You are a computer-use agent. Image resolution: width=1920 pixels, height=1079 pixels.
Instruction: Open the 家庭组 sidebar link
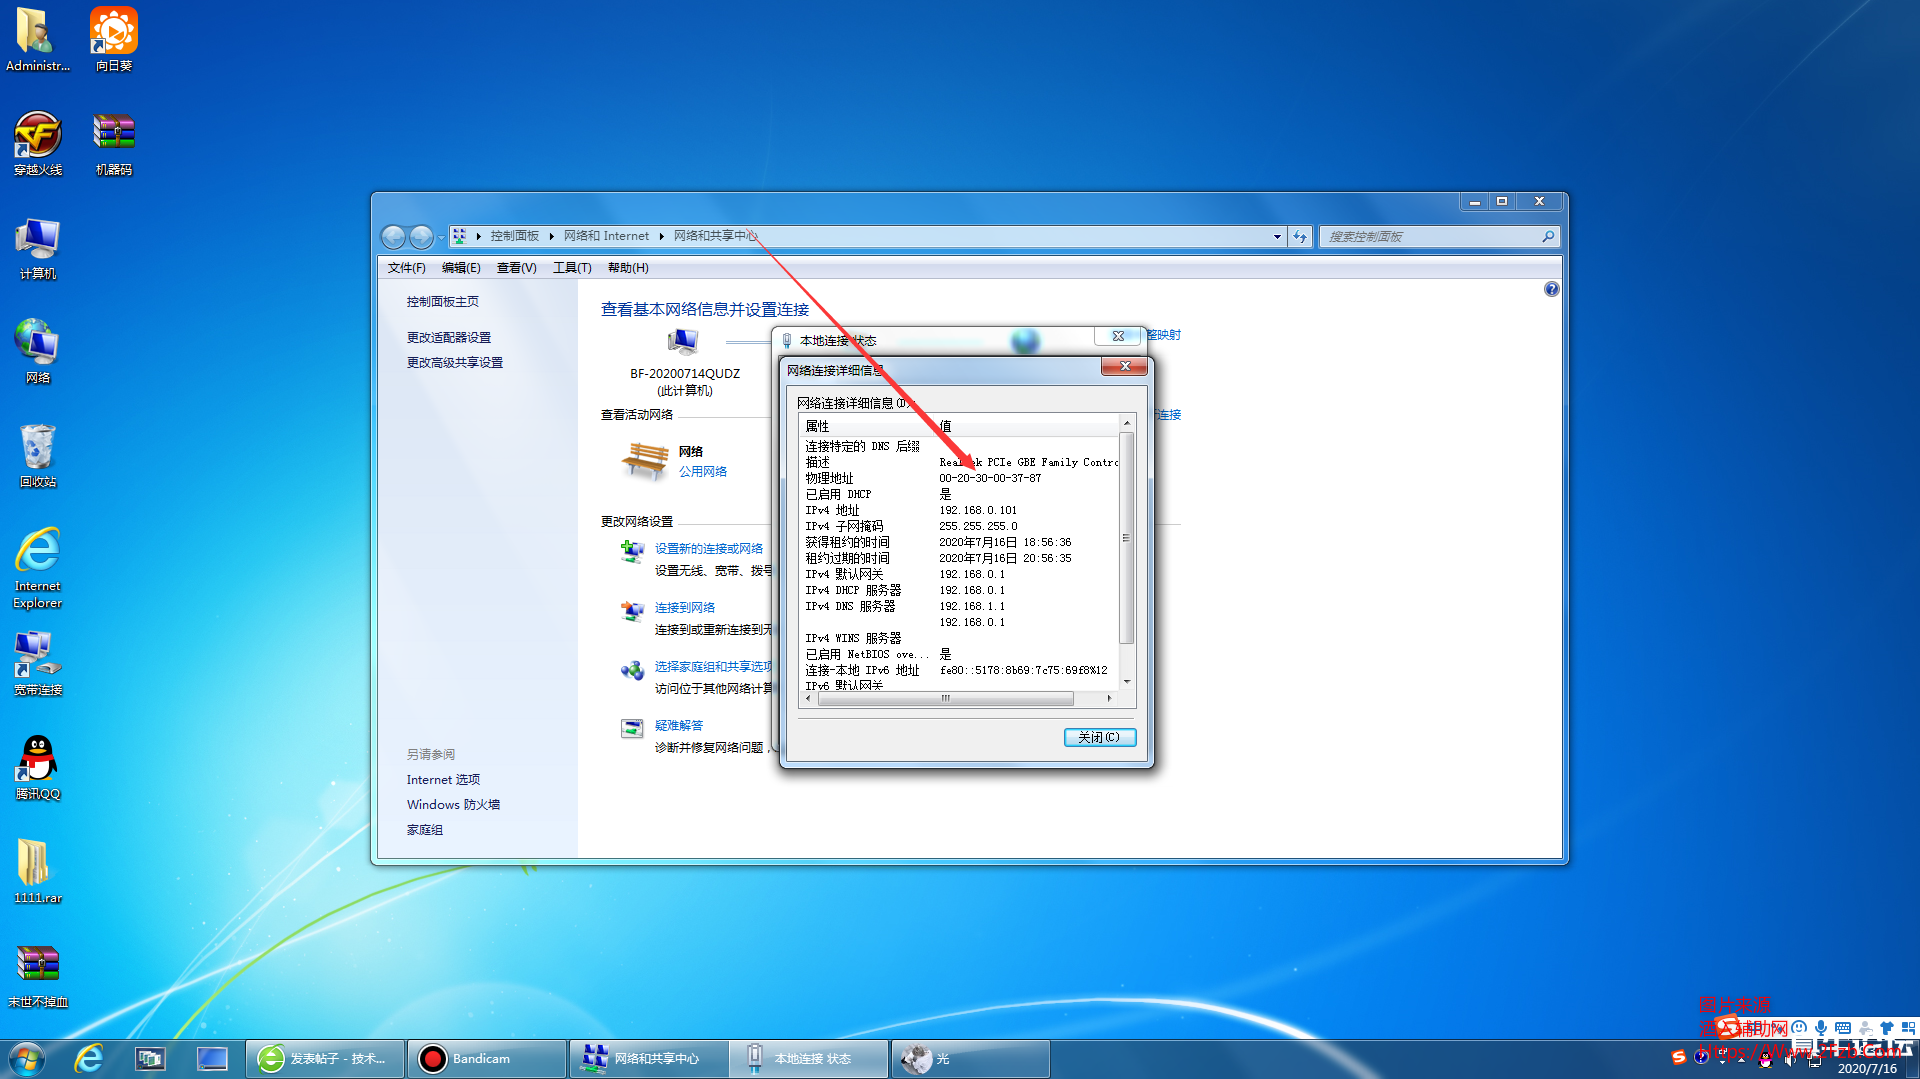coord(424,830)
